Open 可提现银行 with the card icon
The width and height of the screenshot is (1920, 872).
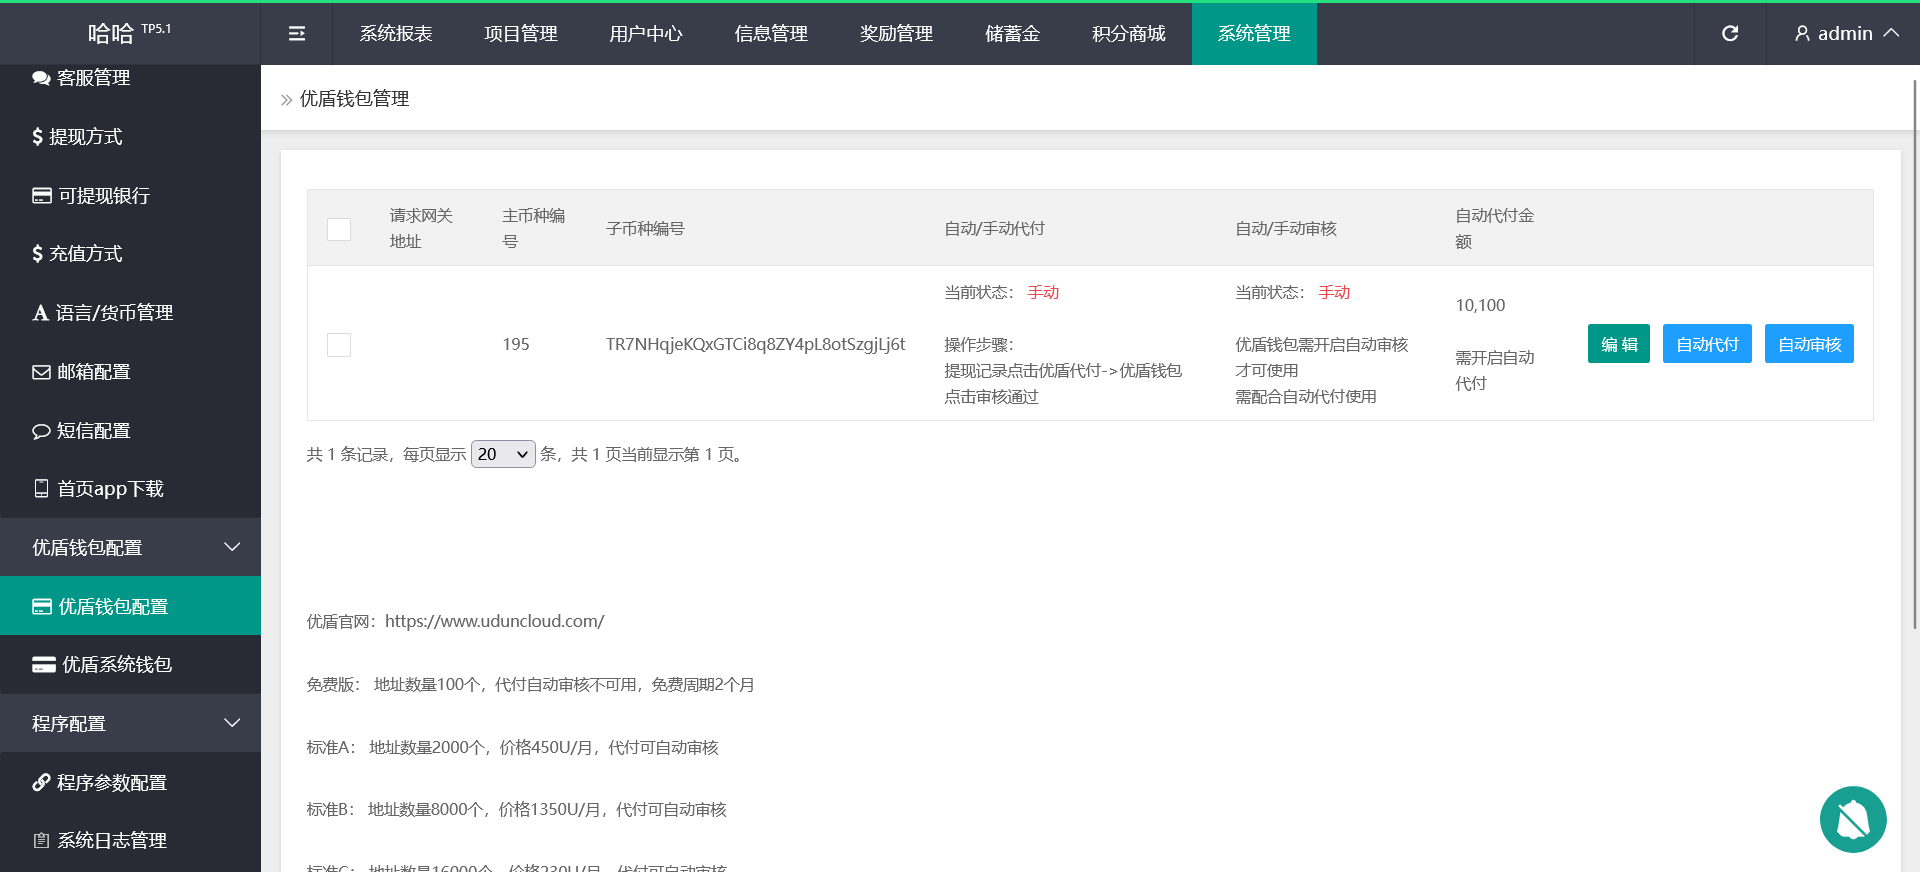[92, 196]
